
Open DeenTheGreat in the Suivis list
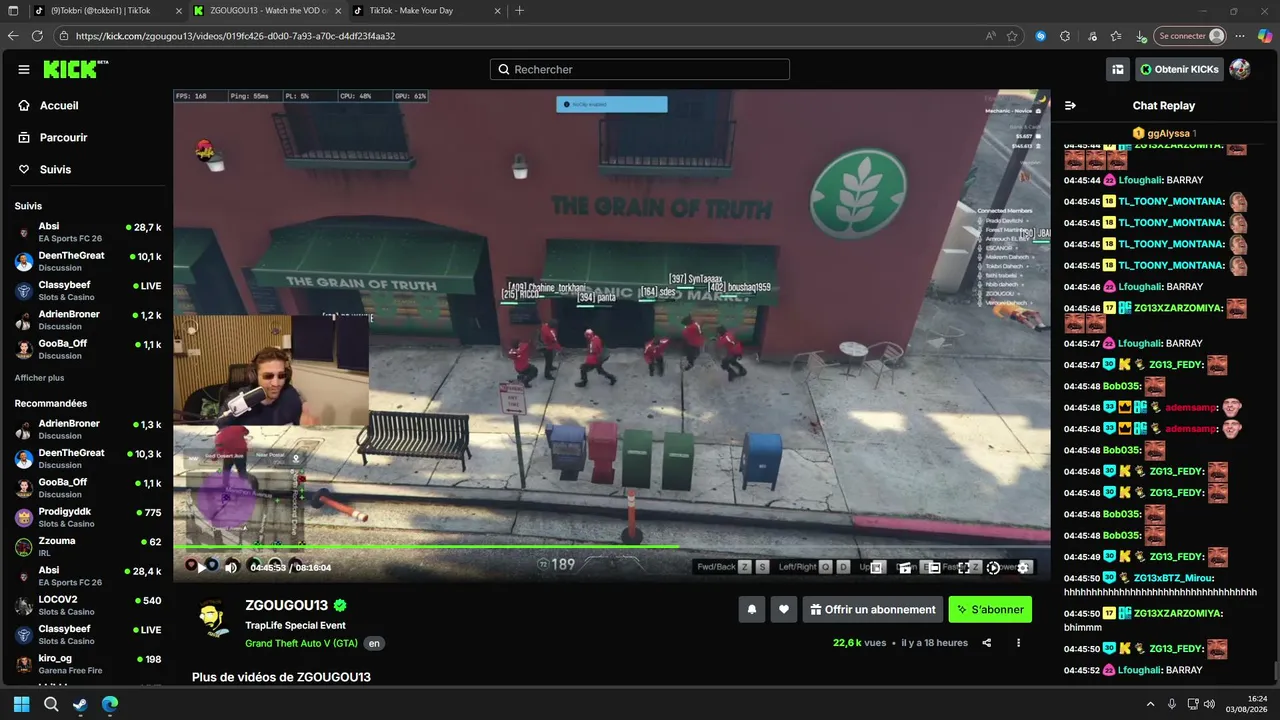click(87, 261)
